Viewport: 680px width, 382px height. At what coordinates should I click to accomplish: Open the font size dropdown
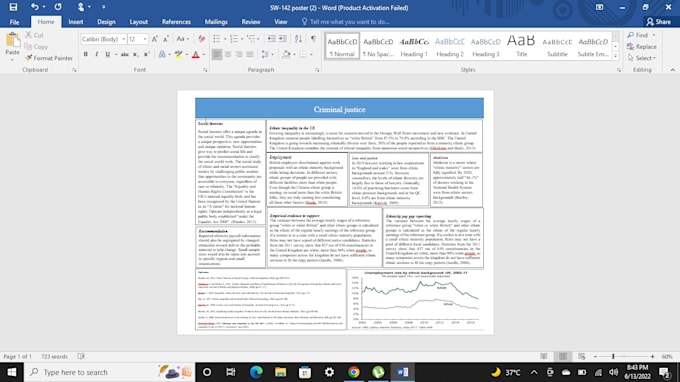145,39
